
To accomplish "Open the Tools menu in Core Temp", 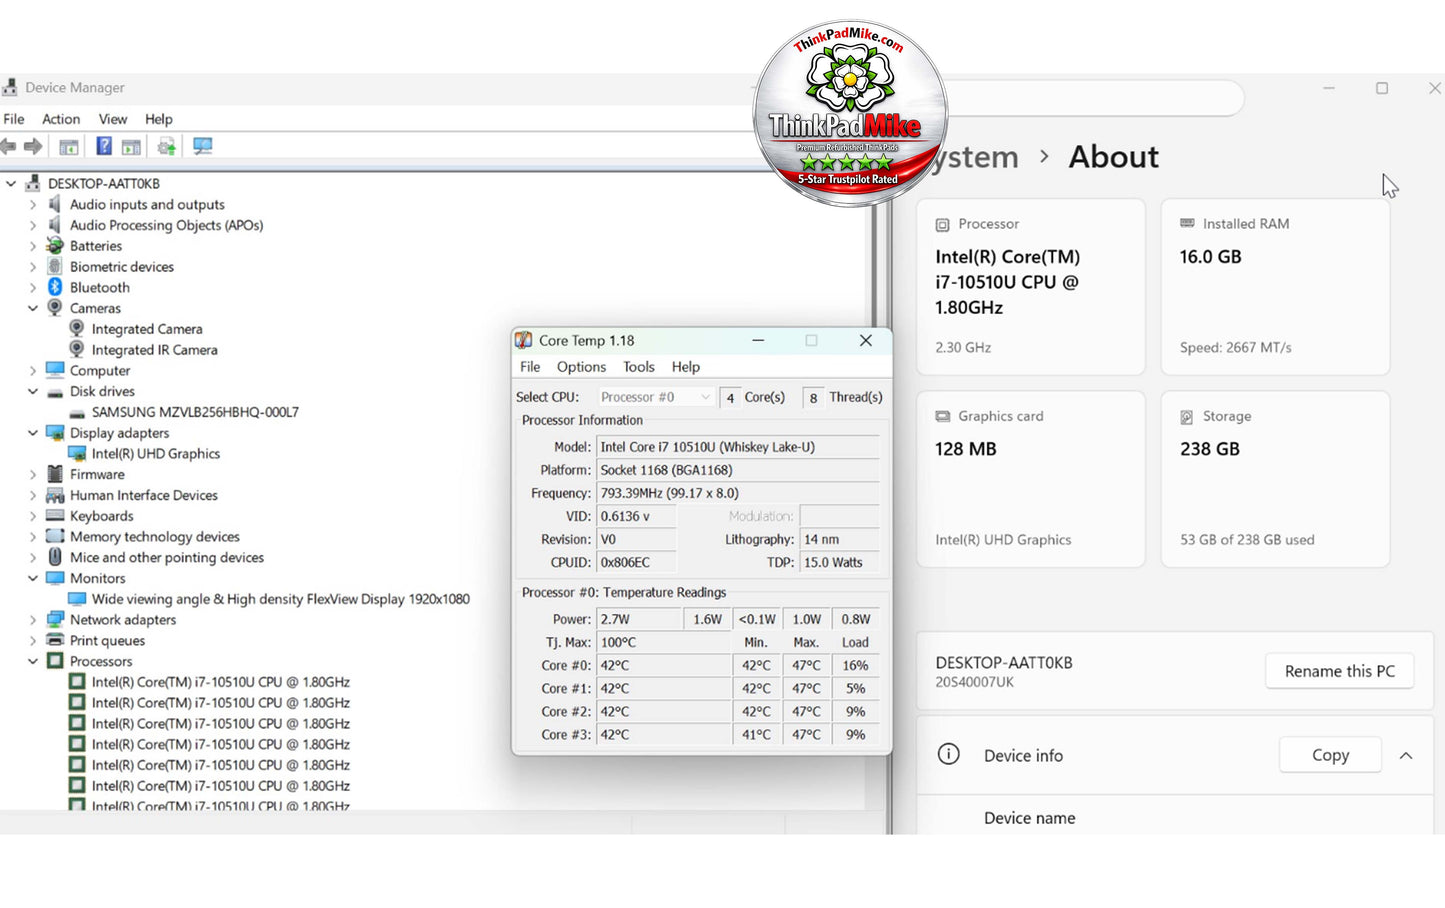I will point(639,367).
